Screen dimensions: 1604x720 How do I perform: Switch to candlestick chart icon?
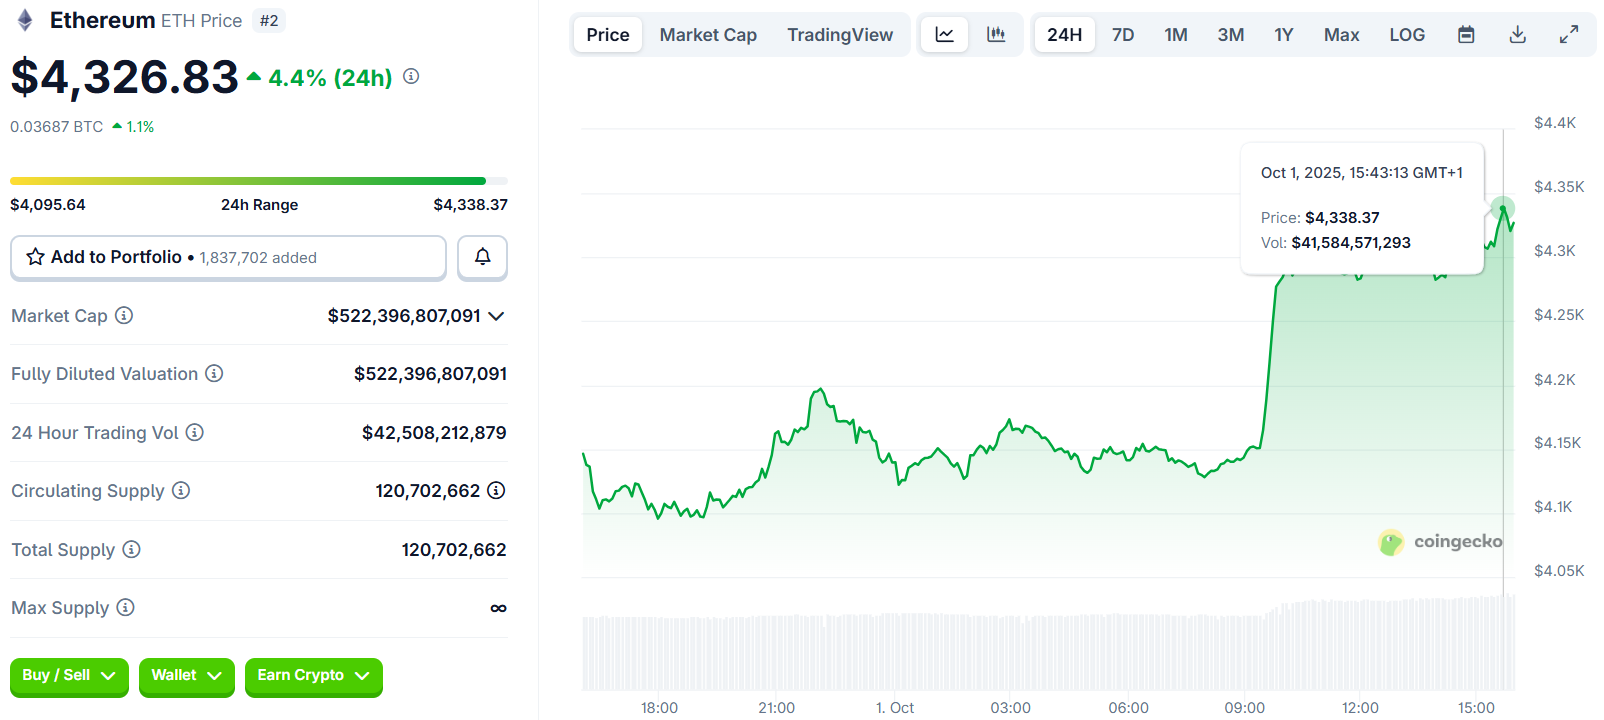coord(996,35)
